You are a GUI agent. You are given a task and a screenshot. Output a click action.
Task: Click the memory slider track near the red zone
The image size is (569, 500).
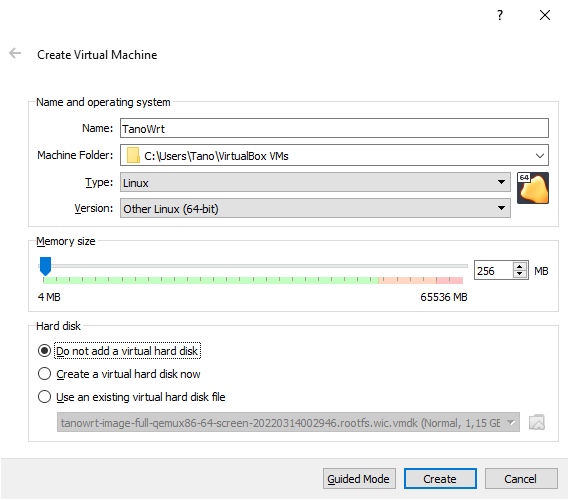(449, 266)
